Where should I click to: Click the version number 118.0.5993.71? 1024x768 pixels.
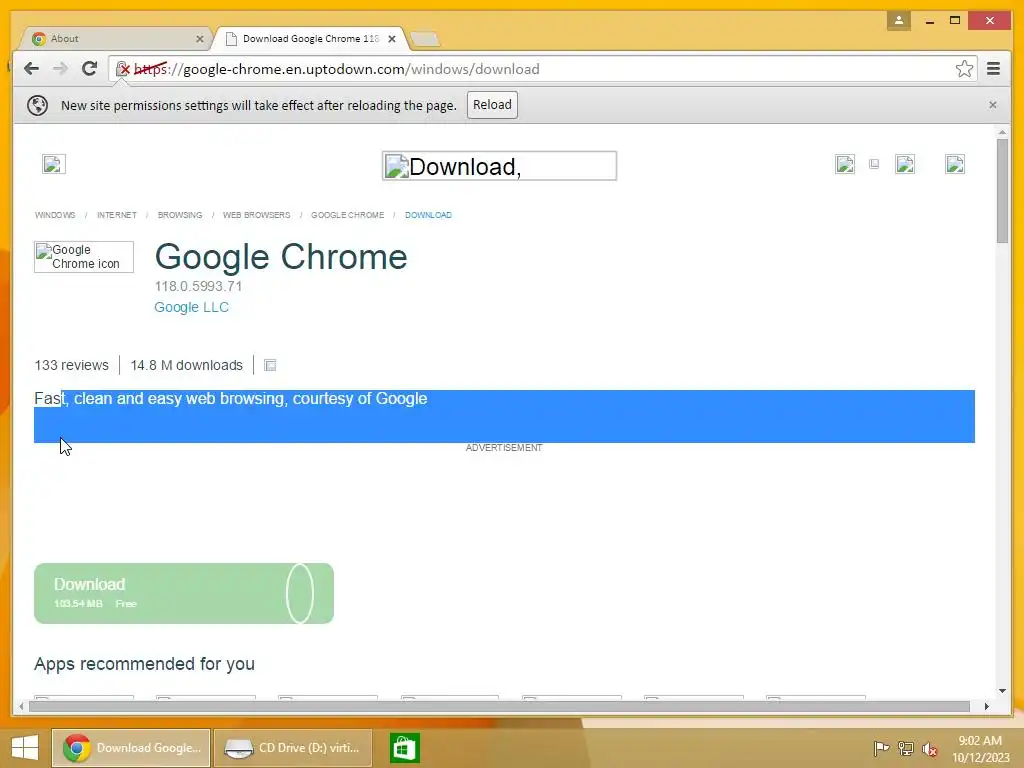point(198,286)
